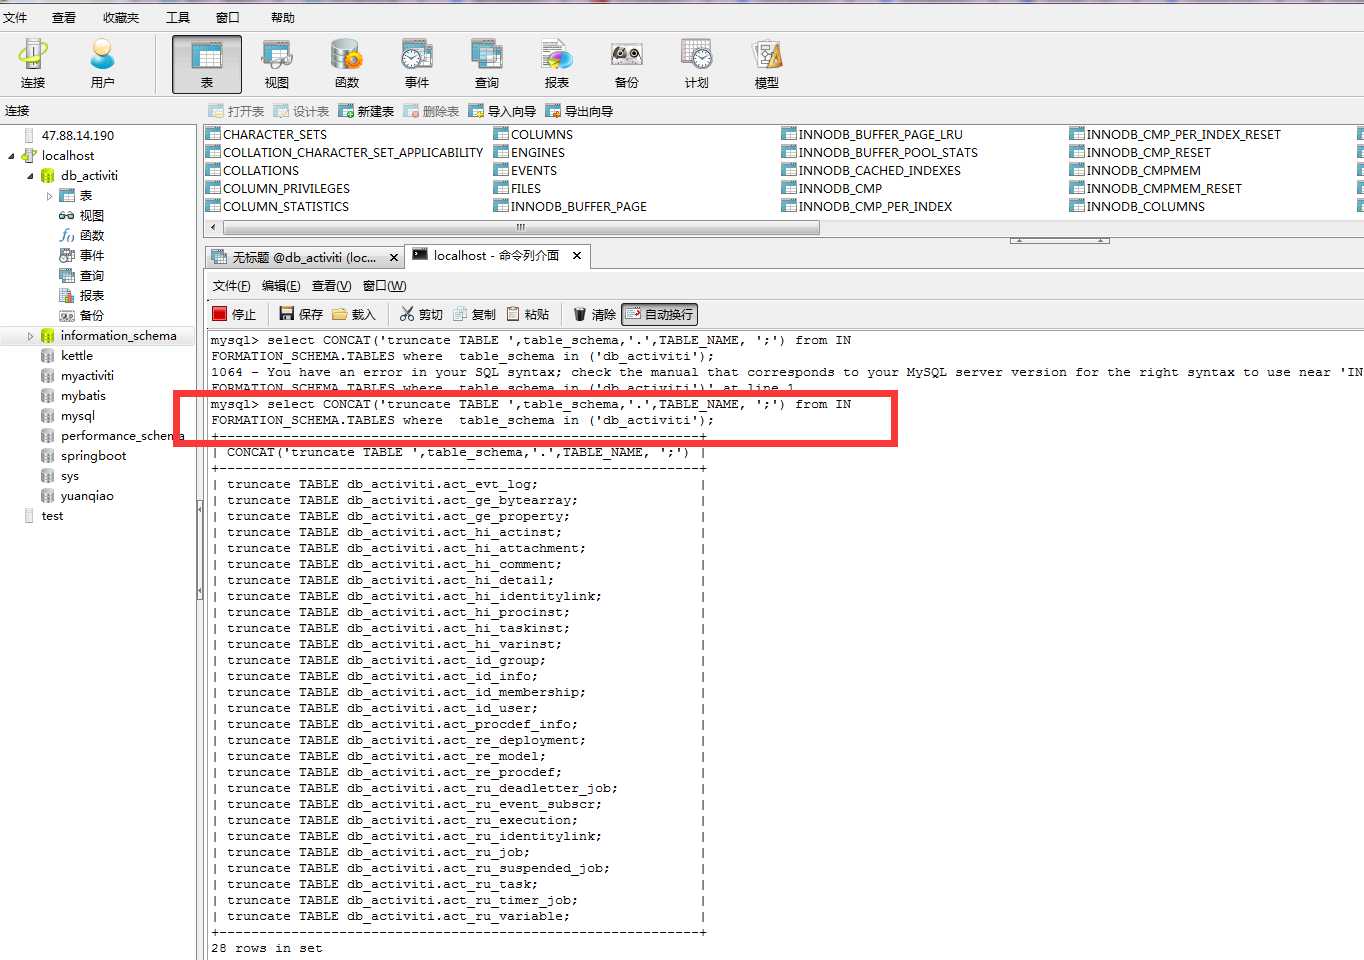Open console 查看(V) menu
This screenshot has height=960, width=1364.
(331, 286)
